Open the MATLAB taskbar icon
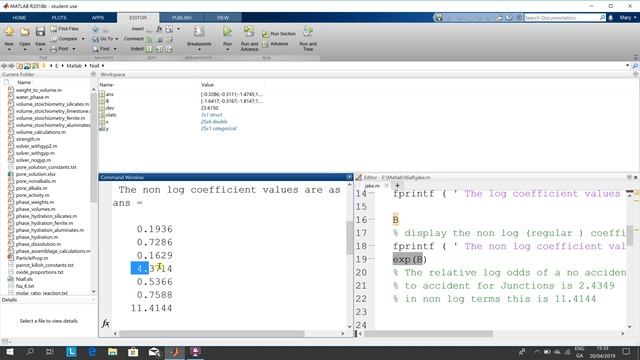 [175, 351]
